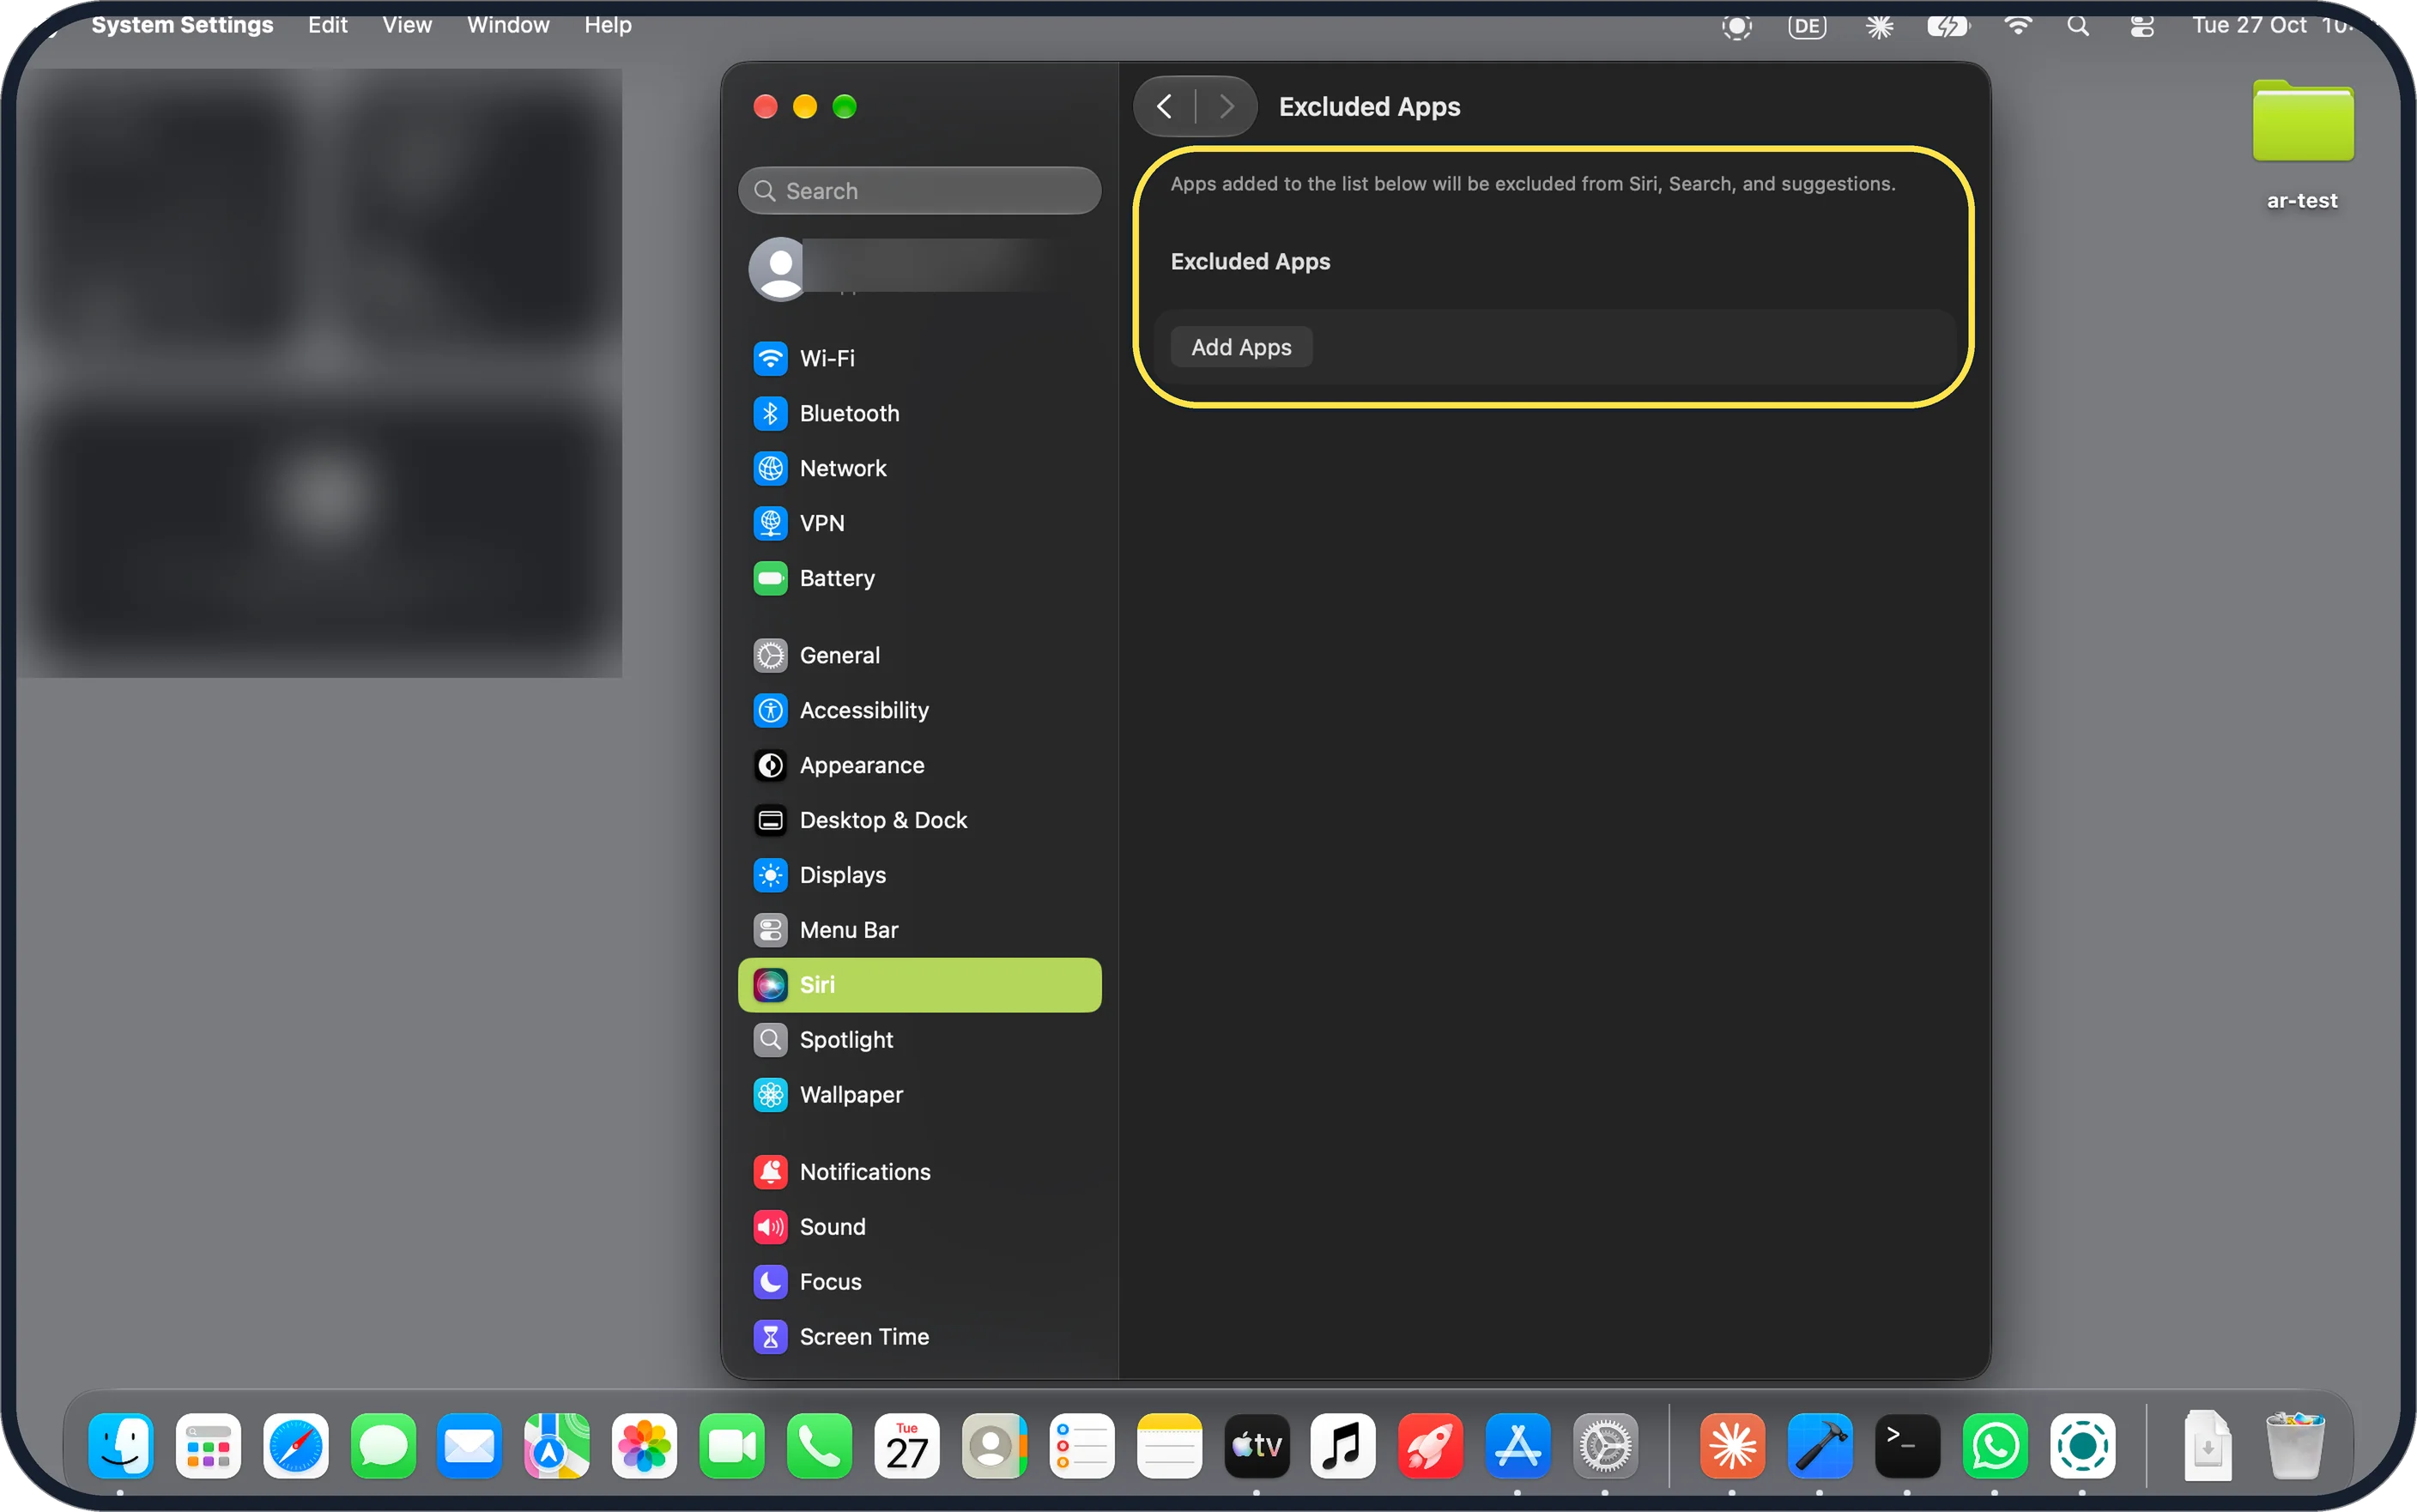Click the Spotlight magnifier in menu bar
2417x1512 pixels.
pyautogui.click(x=2078, y=26)
